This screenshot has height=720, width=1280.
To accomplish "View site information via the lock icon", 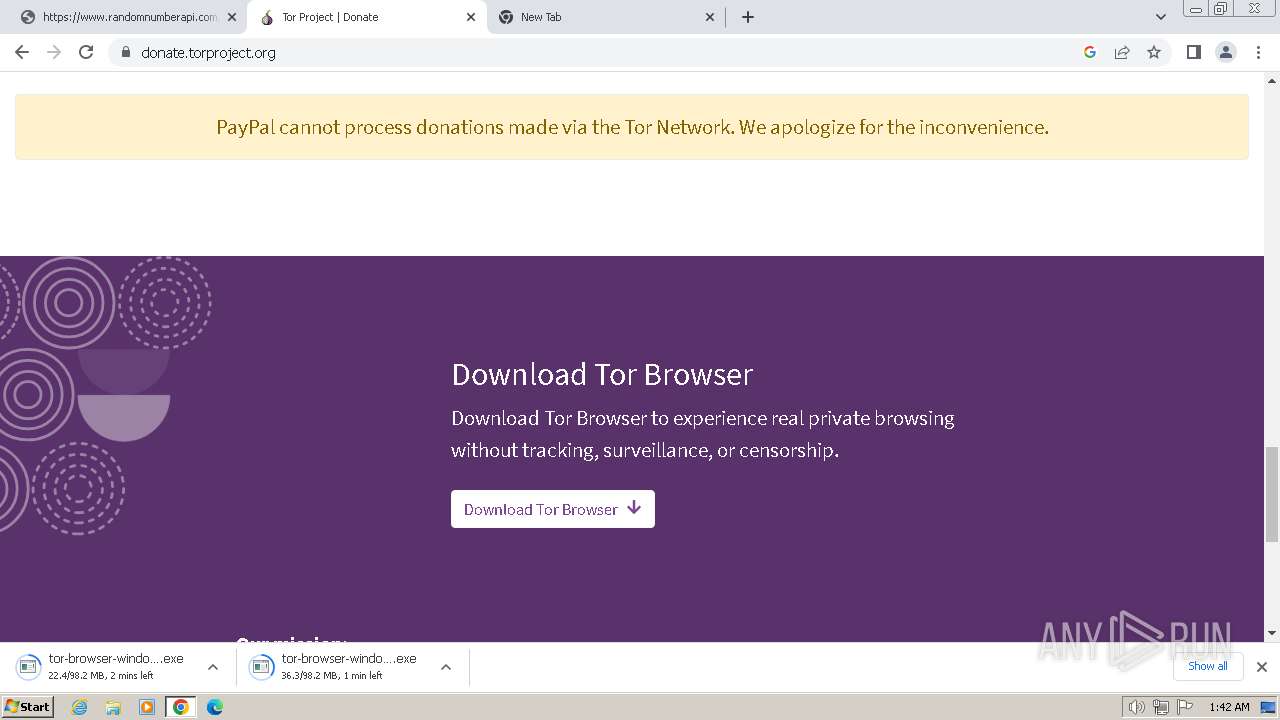I will (x=125, y=52).
